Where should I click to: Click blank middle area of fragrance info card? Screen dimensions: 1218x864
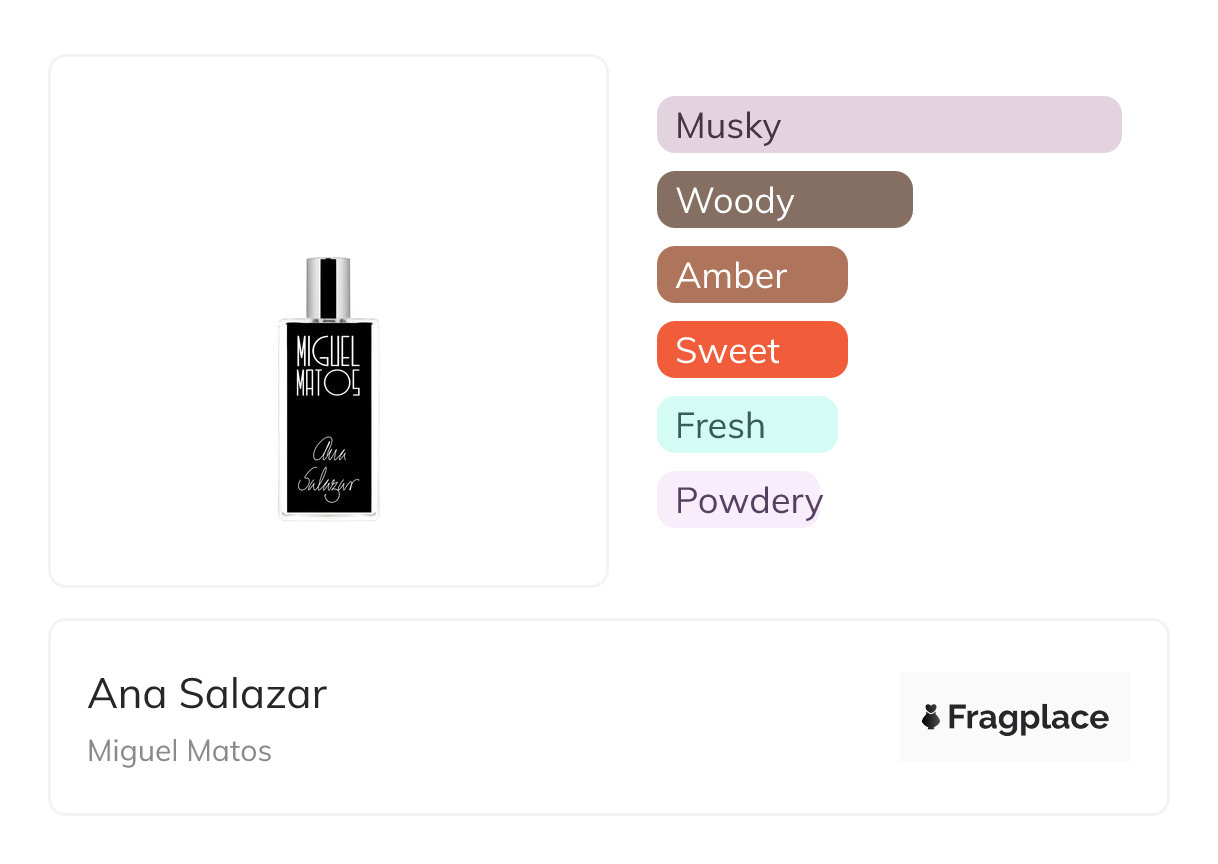click(600, 717)
